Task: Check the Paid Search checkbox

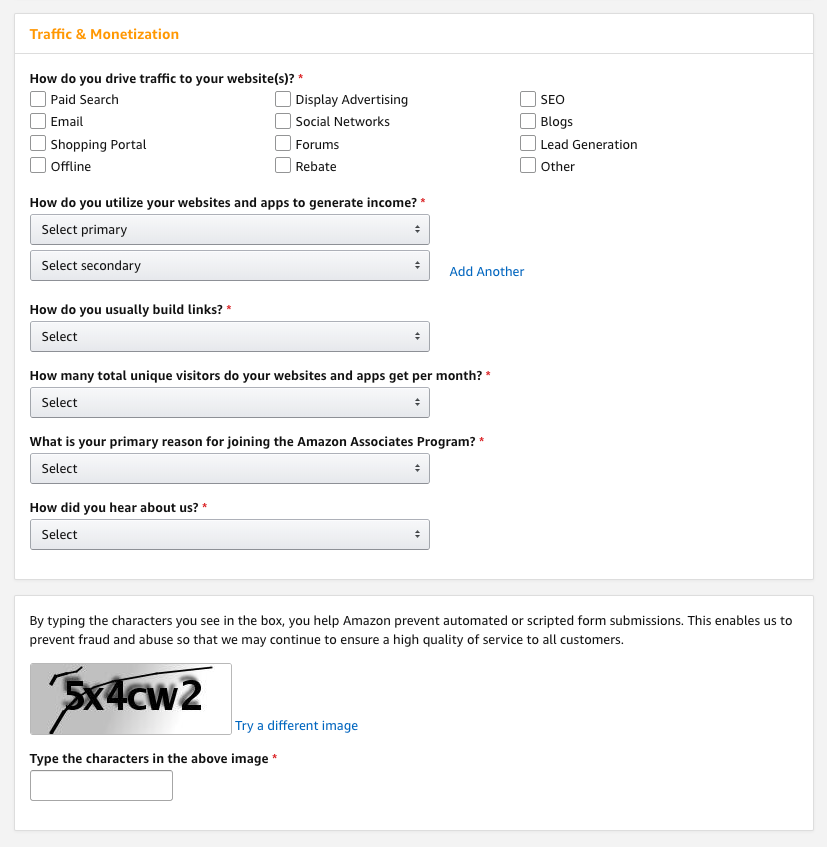Action: (x=38, y=99)
